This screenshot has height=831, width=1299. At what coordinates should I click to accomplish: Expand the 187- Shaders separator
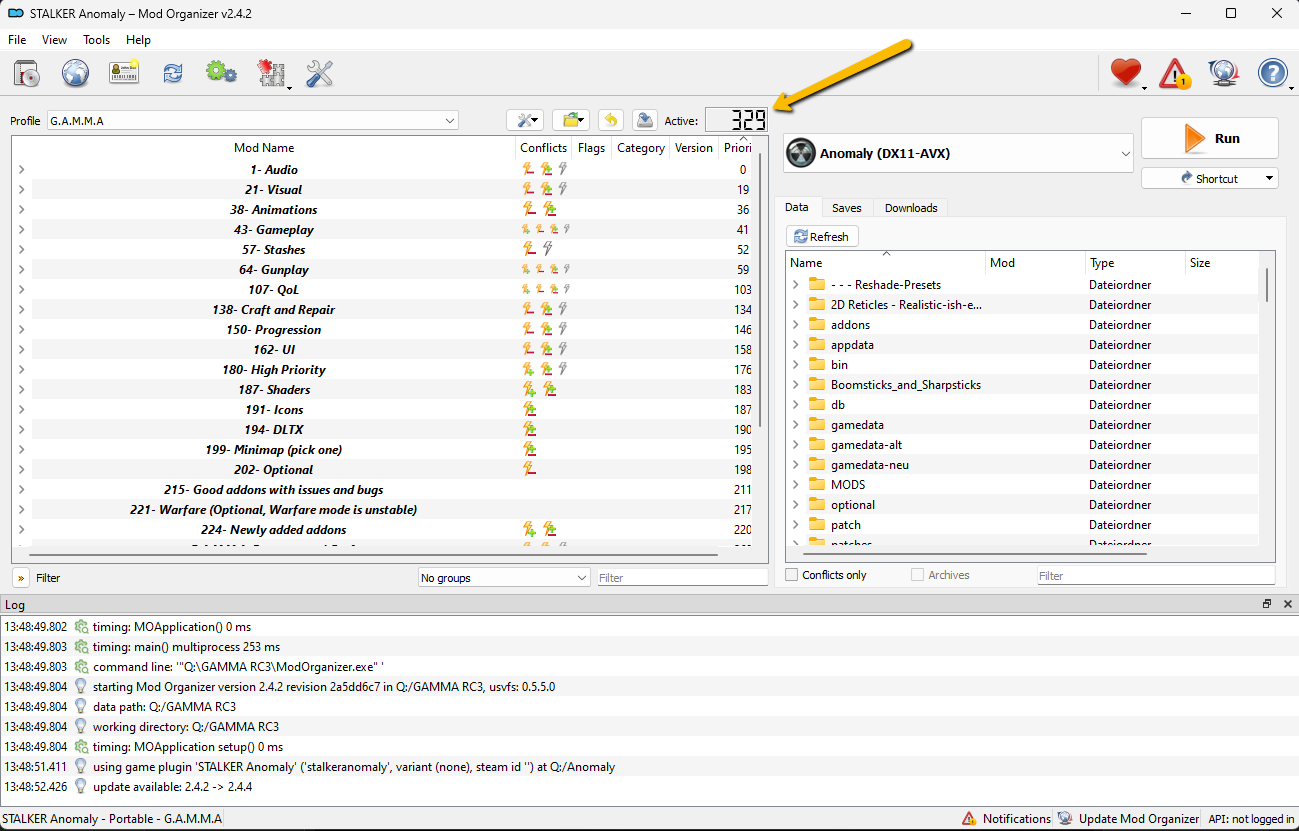[x=21, y=390]
